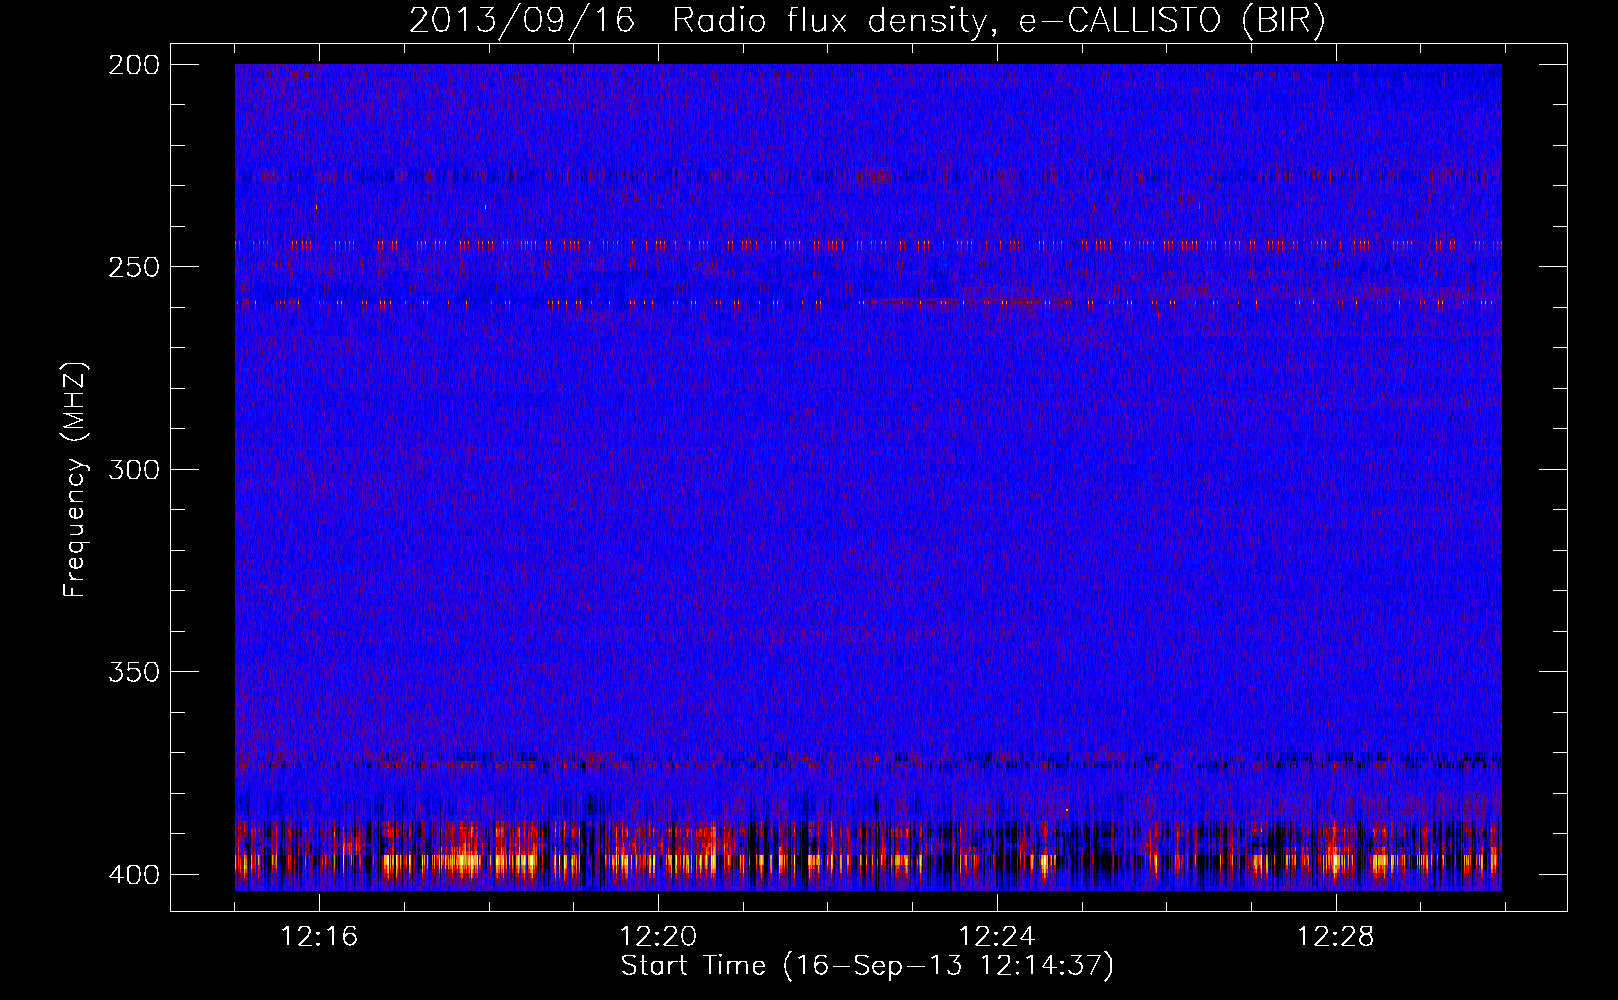Click the plot title 'Radio flux density, e-CALLISTO (BIR)'
The height and width of the screenshot is (1000, 1618).
998,21
